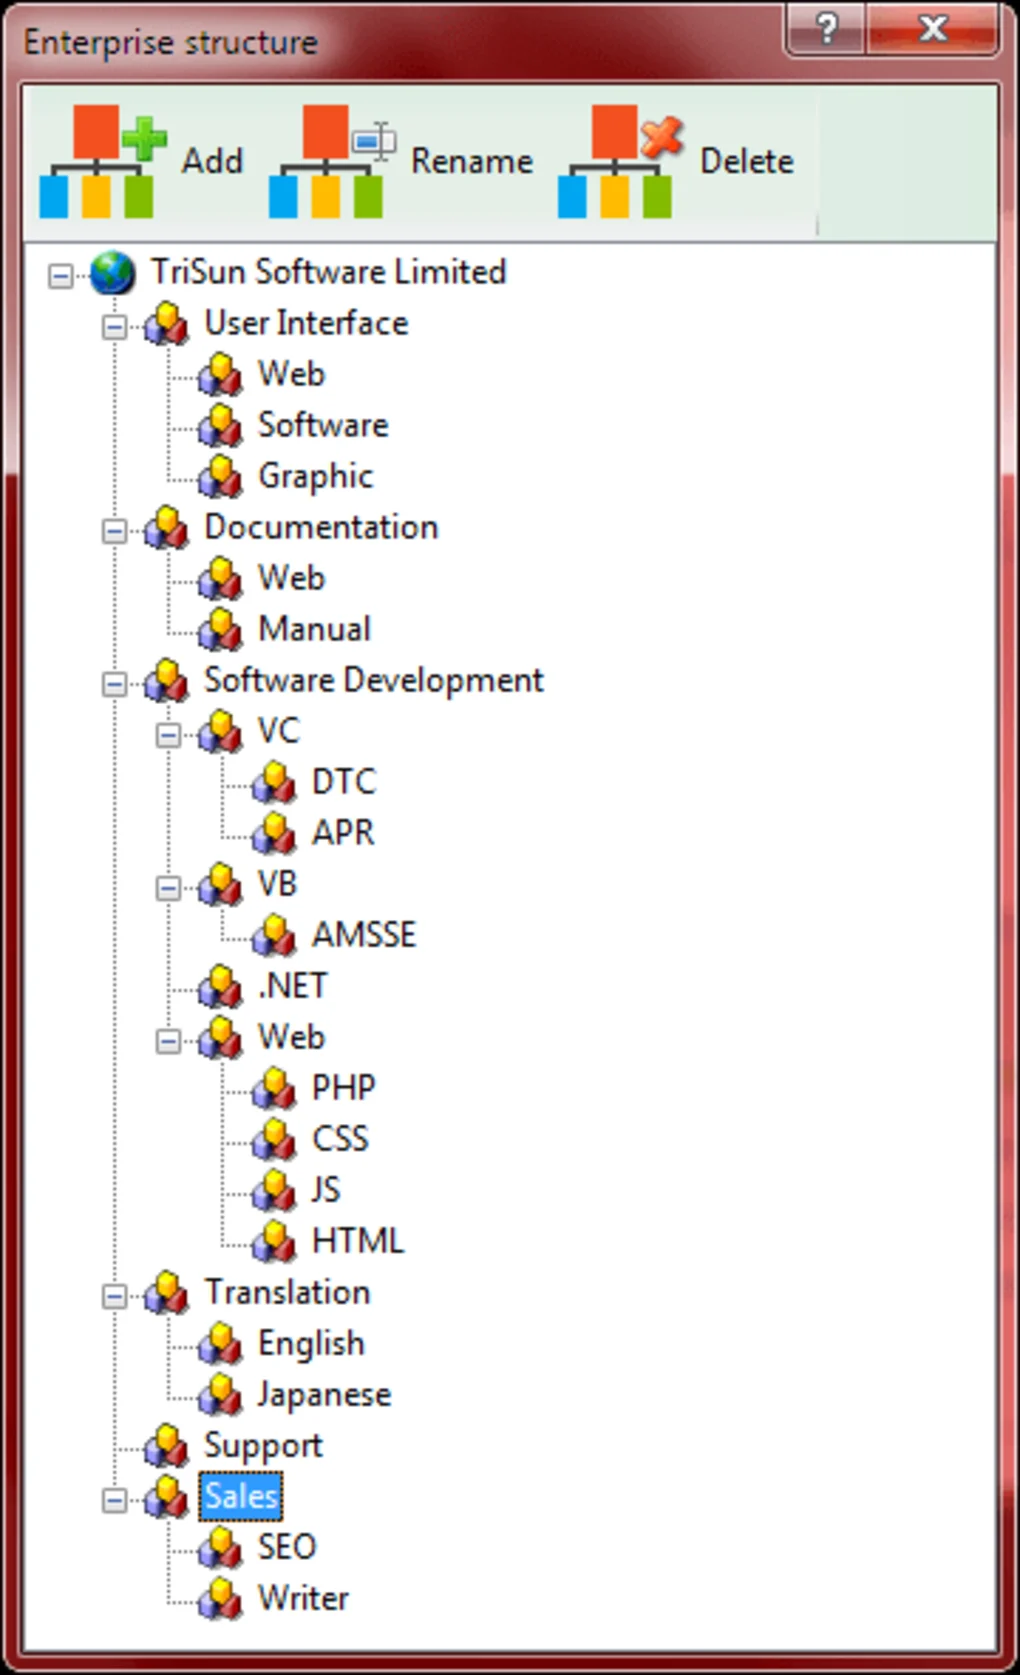Click the group icon next to Manual
Viewport: 1020px width, 1675px height.
pos(220,630)
